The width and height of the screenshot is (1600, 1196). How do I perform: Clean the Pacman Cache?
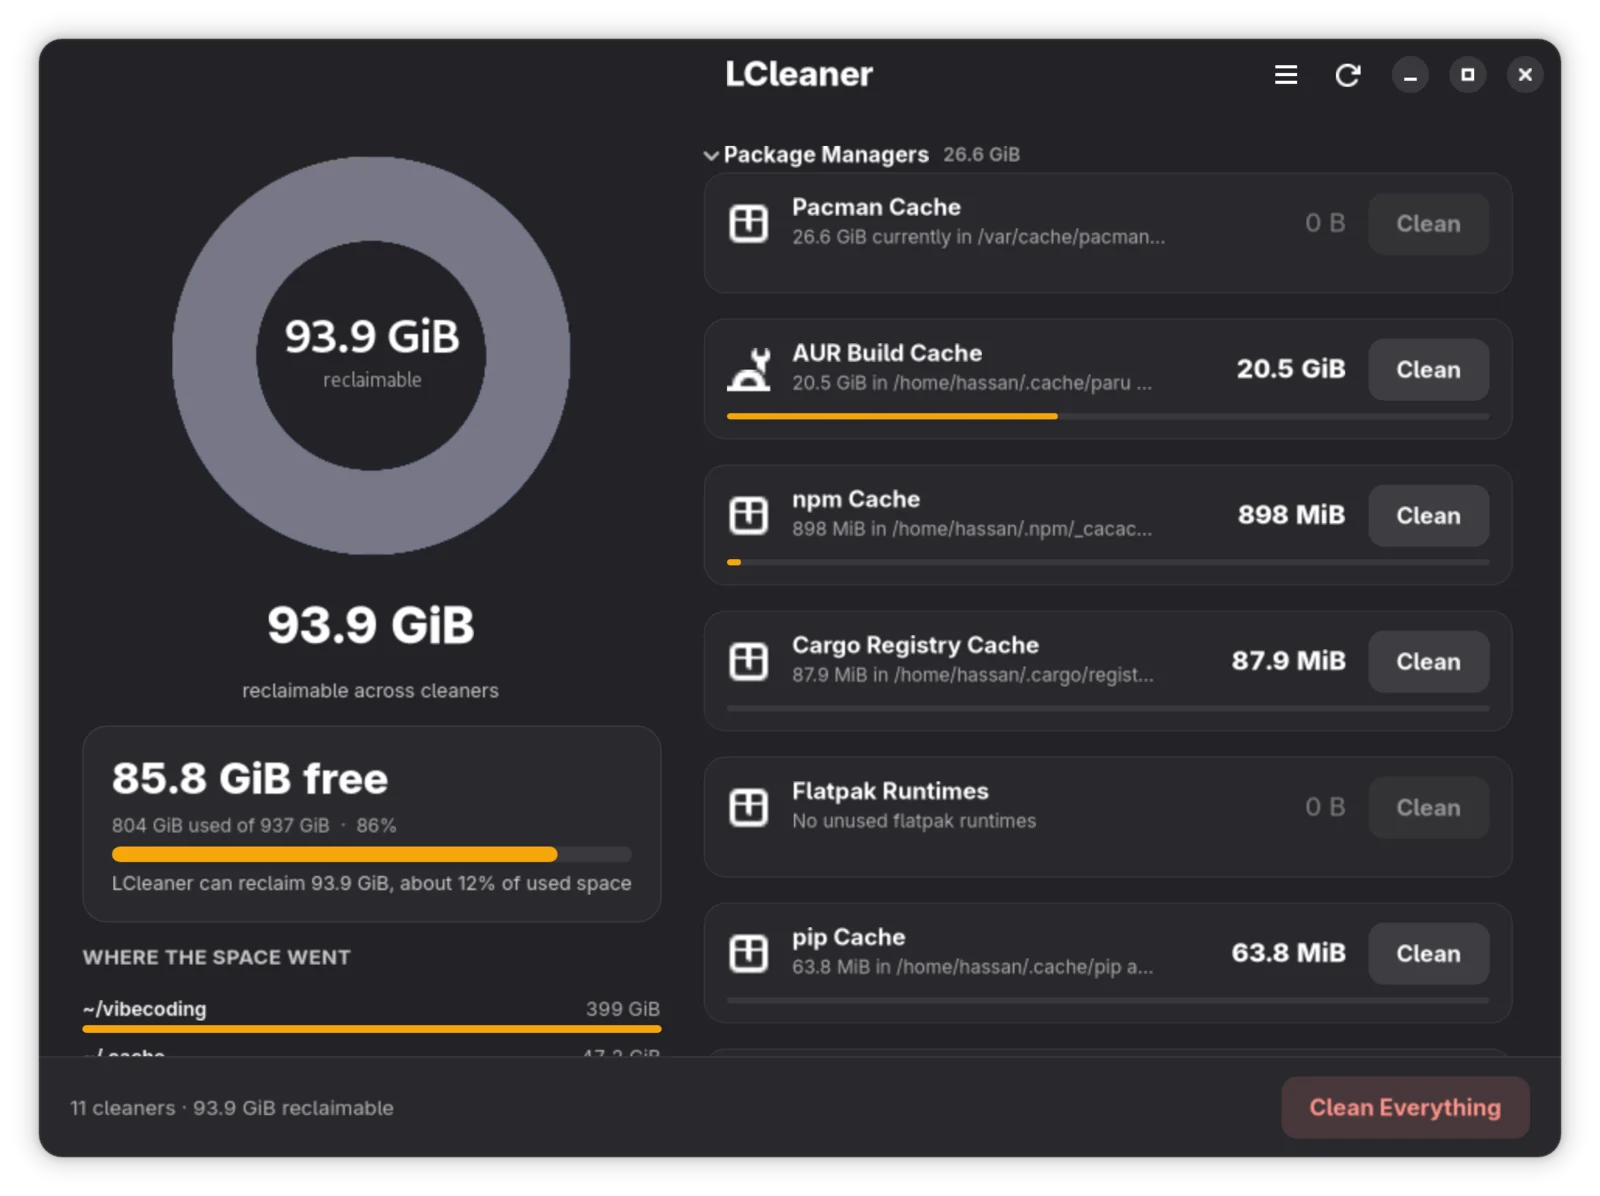click(1428, 224)
